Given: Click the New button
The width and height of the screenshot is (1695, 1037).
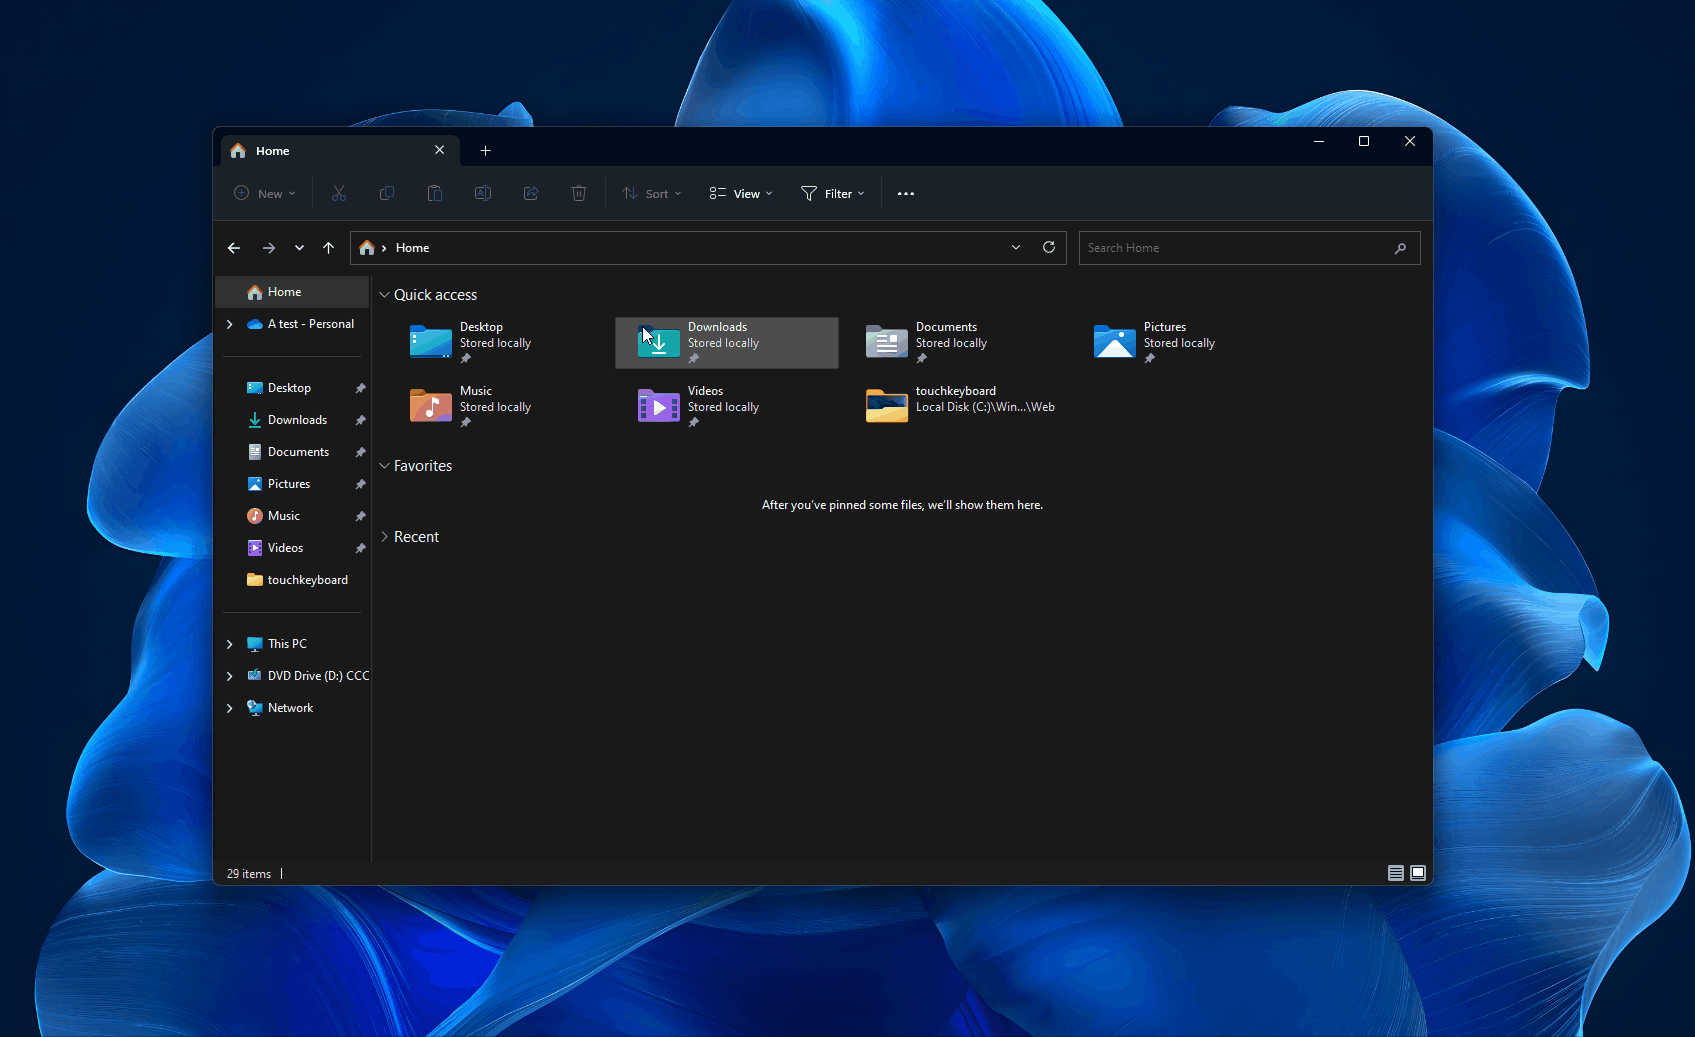Looking at the screenshot, I should coord(264,193).
